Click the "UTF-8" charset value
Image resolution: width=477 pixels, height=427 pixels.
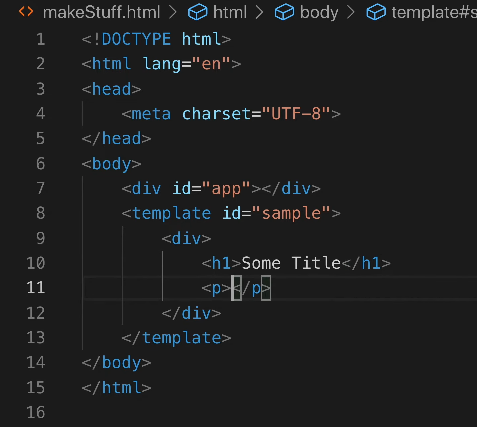pos(296,114)
